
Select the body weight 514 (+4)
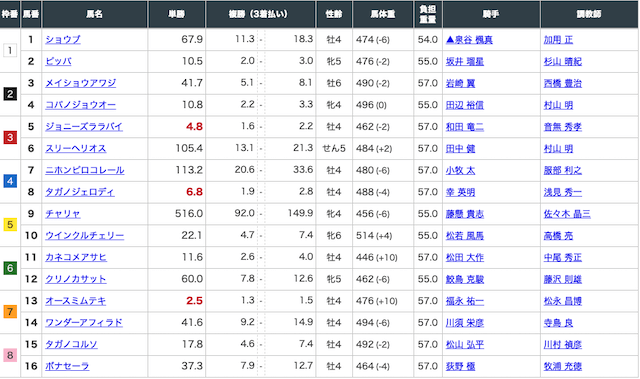374,235
